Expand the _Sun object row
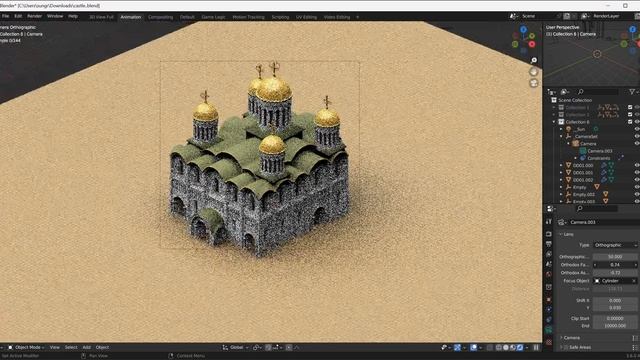This screenshot has width=640, height=360. pos(561,129)
